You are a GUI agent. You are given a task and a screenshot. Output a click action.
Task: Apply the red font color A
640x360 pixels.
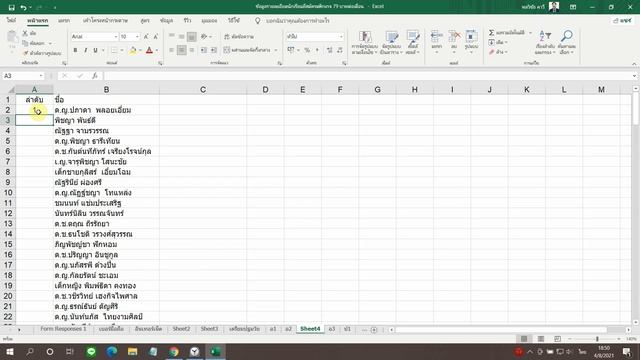click(x=149, y=50)
